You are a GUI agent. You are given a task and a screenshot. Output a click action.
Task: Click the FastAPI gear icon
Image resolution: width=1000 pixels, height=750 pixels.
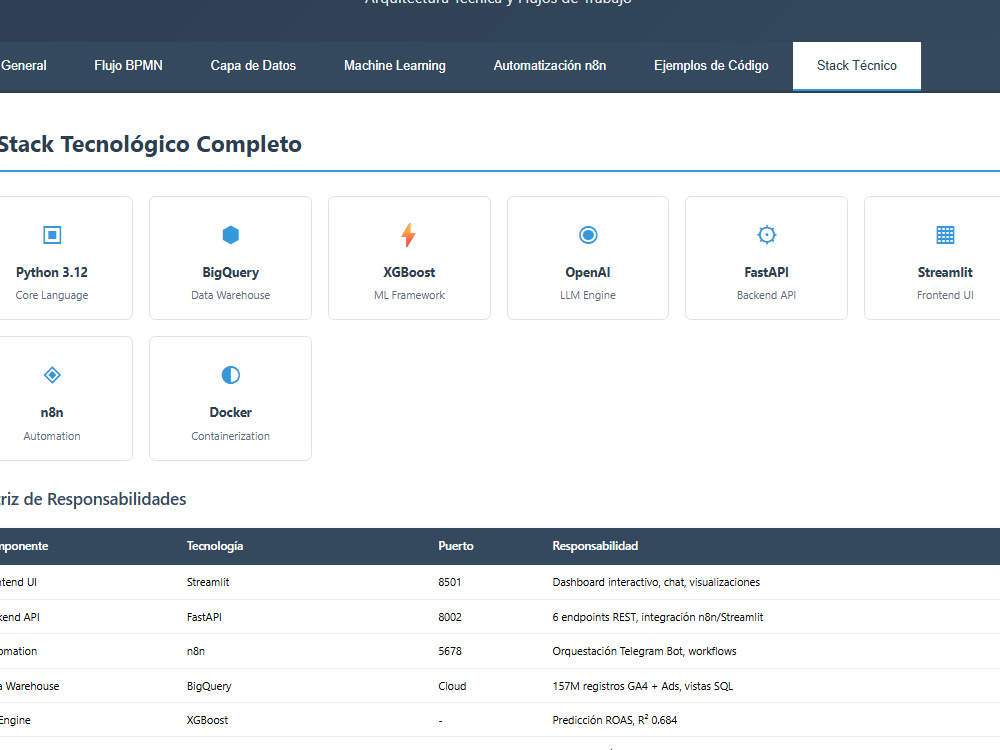pos(766,235)
